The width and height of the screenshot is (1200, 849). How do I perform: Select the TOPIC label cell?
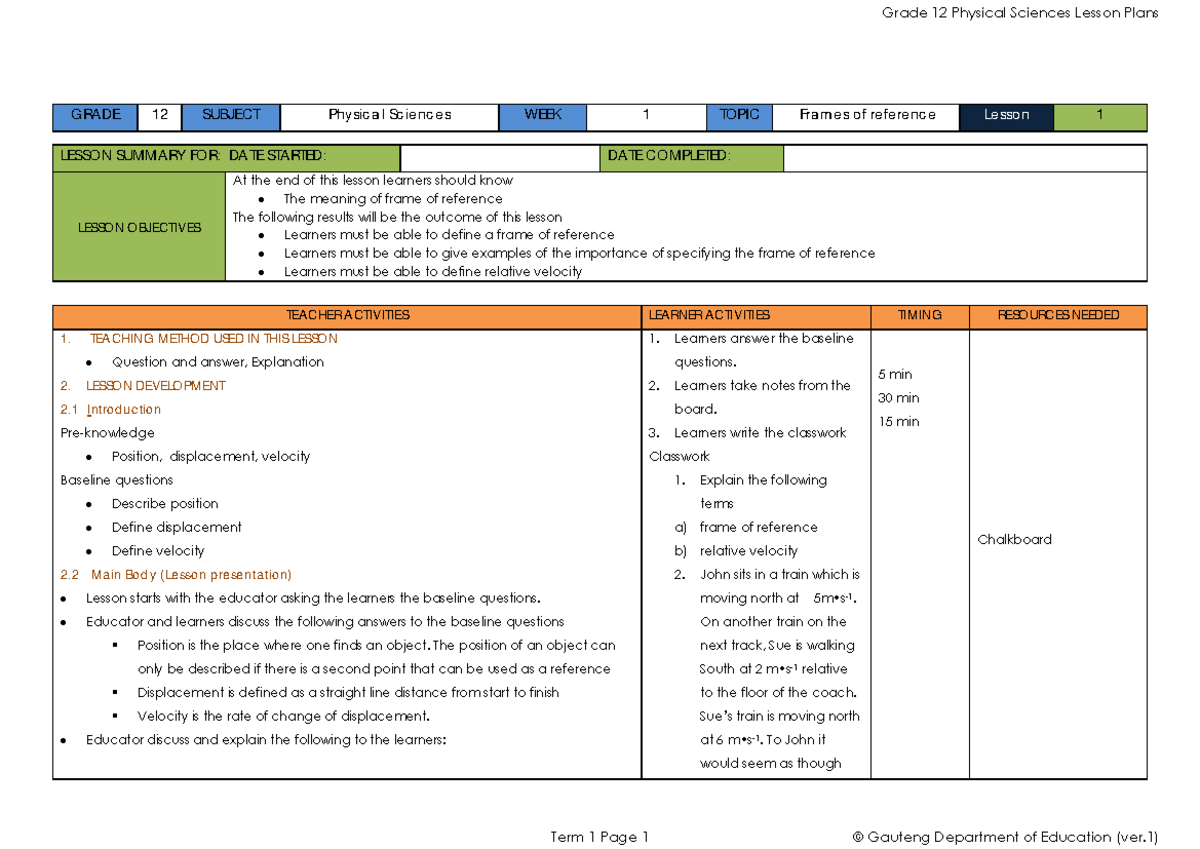coord(740,117)
